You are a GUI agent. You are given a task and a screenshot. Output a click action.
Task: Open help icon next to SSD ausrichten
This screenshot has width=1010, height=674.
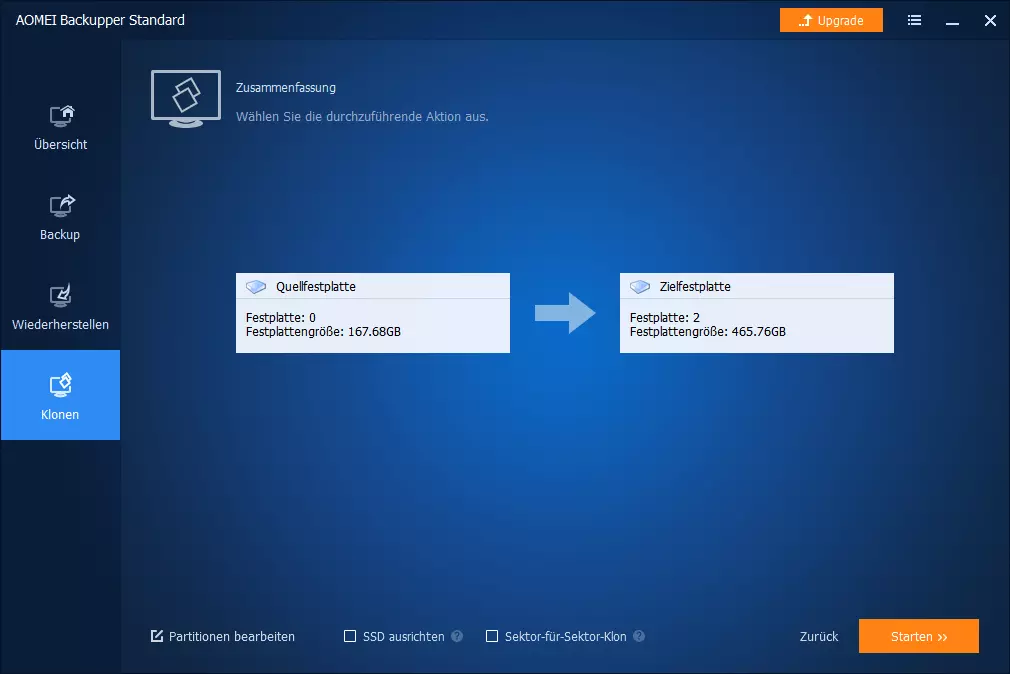(457, 636)
